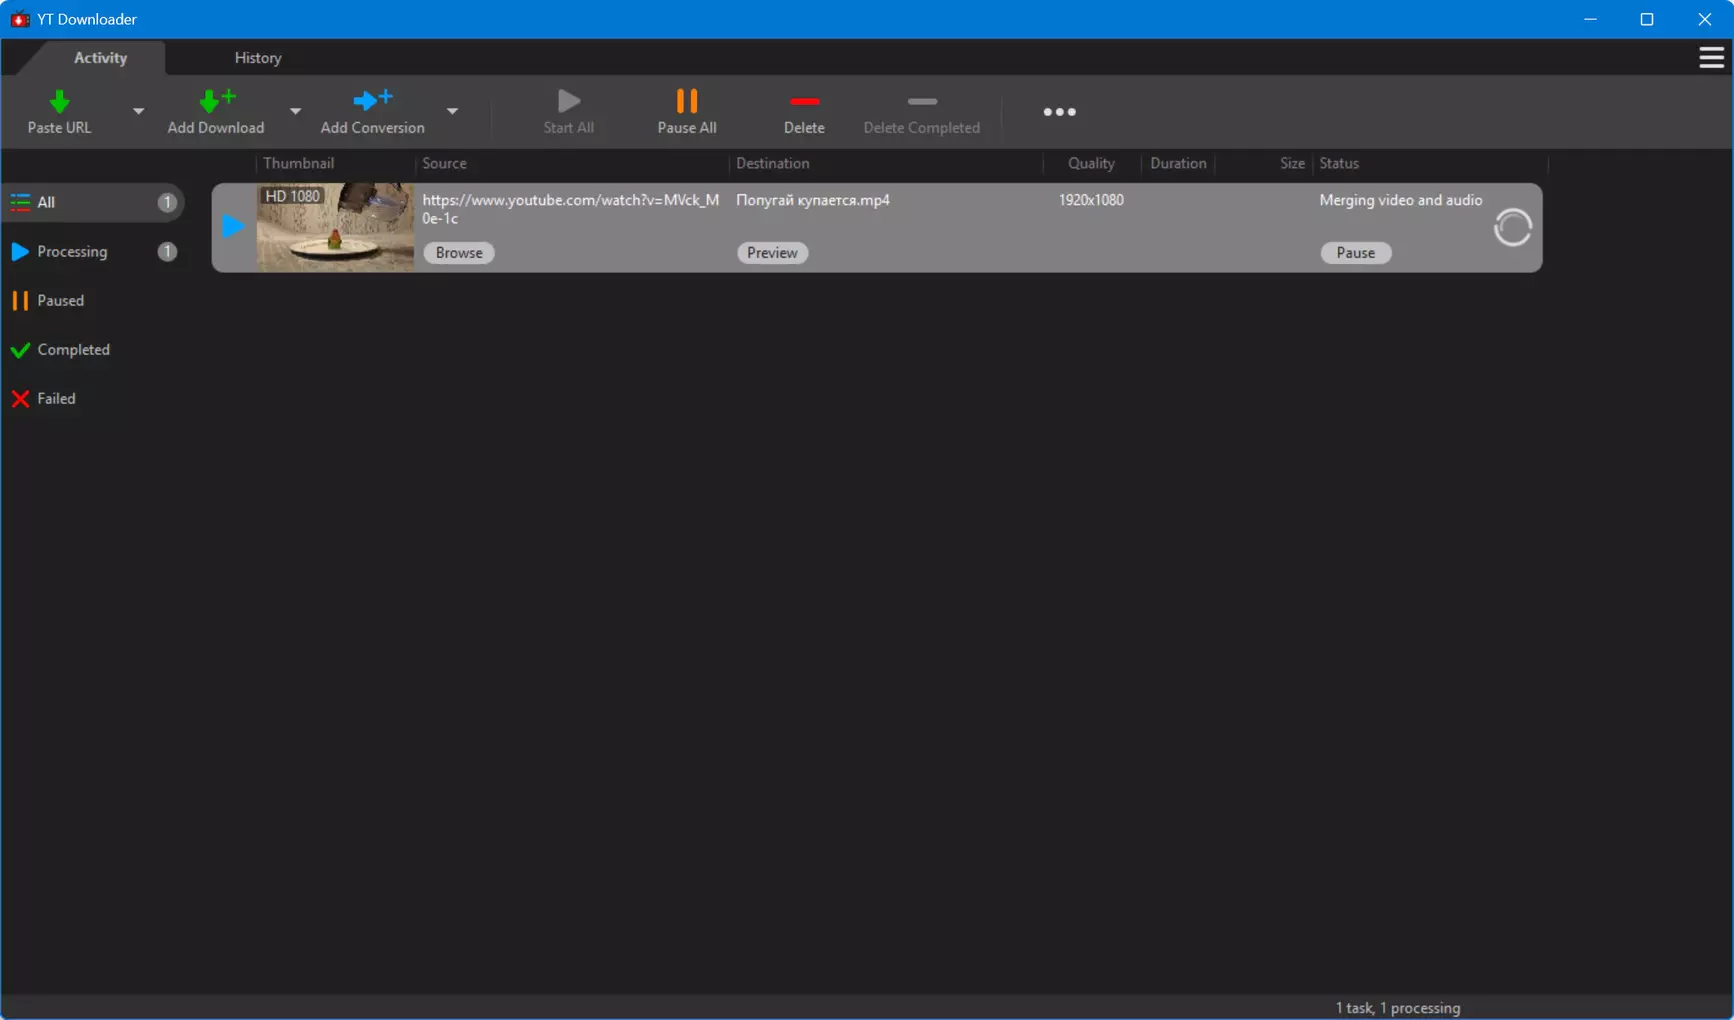Click the Pause button in the task row
The image size is (1734, 1020).
click(1356, 253)
